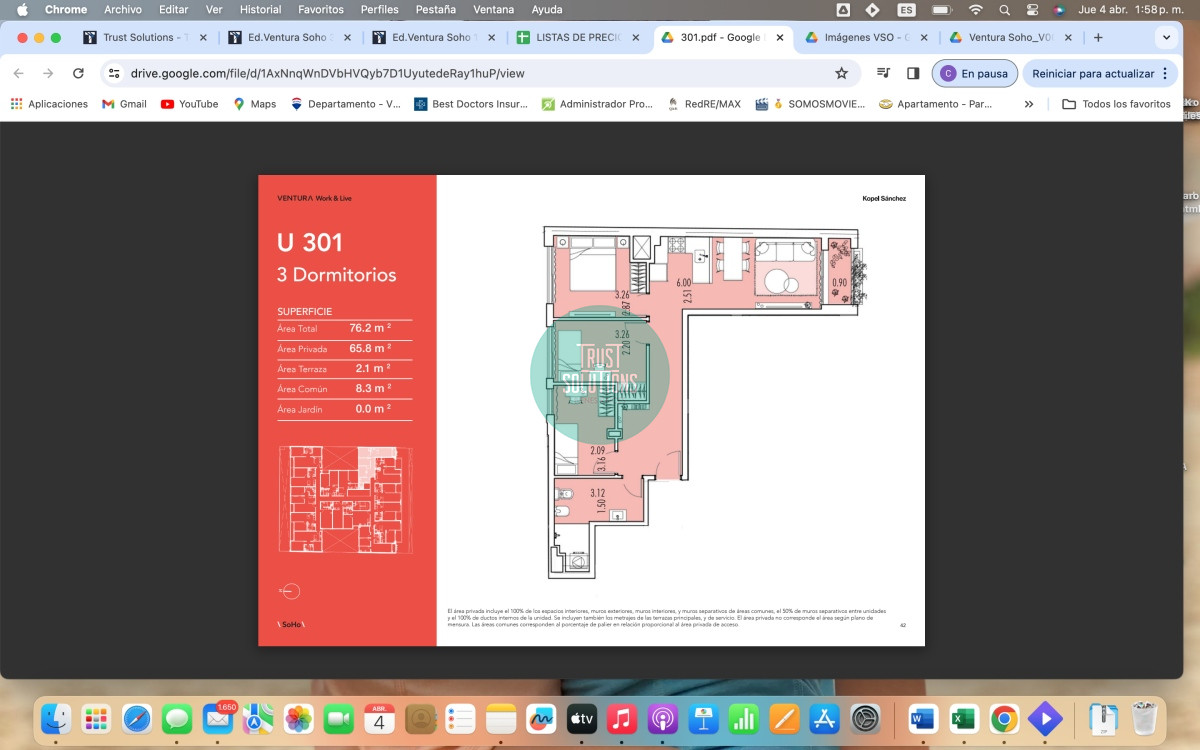Open the Todos los favoritos folder
Image resolution: width=1200 pixels, height=750 pixels.
point(1116,104)
